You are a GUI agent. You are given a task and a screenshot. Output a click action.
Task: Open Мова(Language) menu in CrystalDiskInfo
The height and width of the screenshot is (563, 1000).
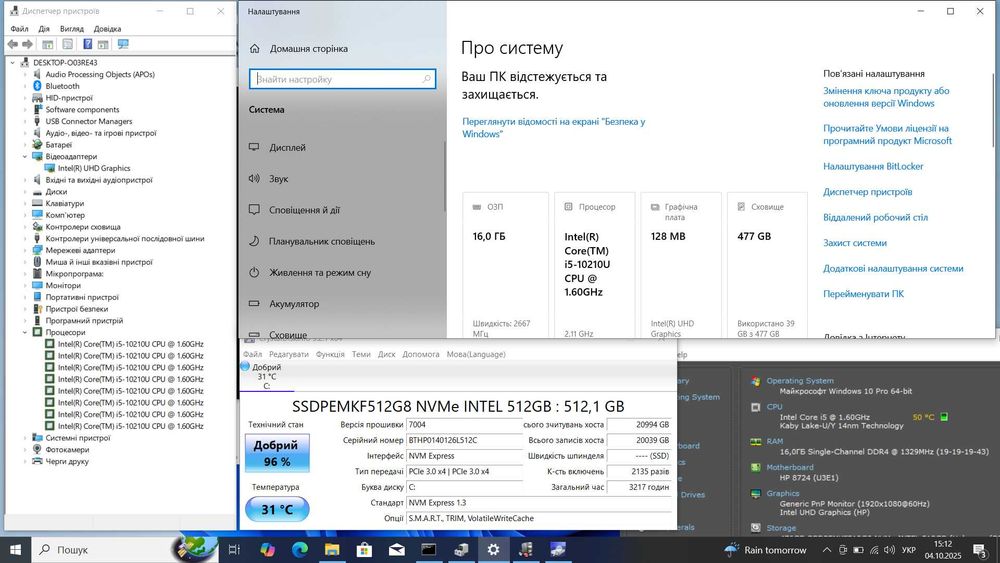coord(476,355)
